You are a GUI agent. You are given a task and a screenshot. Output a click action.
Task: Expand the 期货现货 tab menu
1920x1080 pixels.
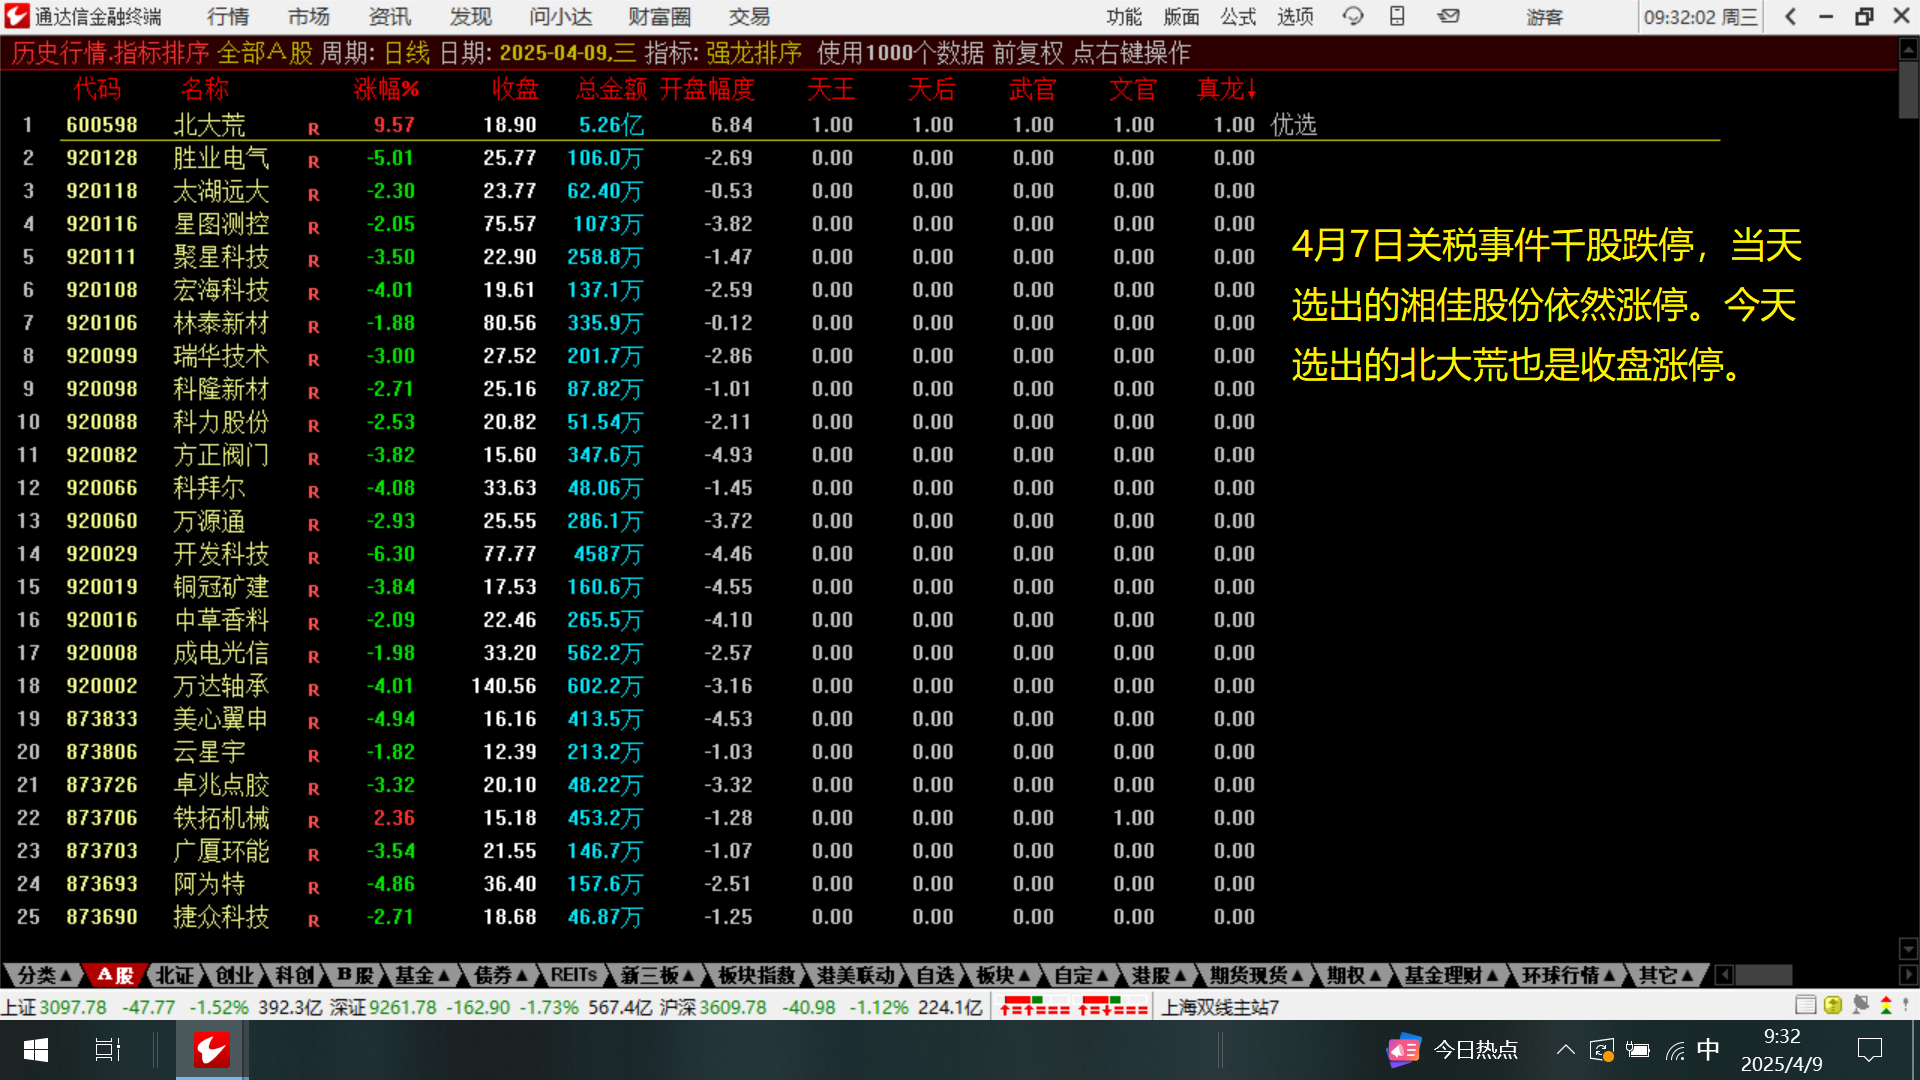point(1256,975)
